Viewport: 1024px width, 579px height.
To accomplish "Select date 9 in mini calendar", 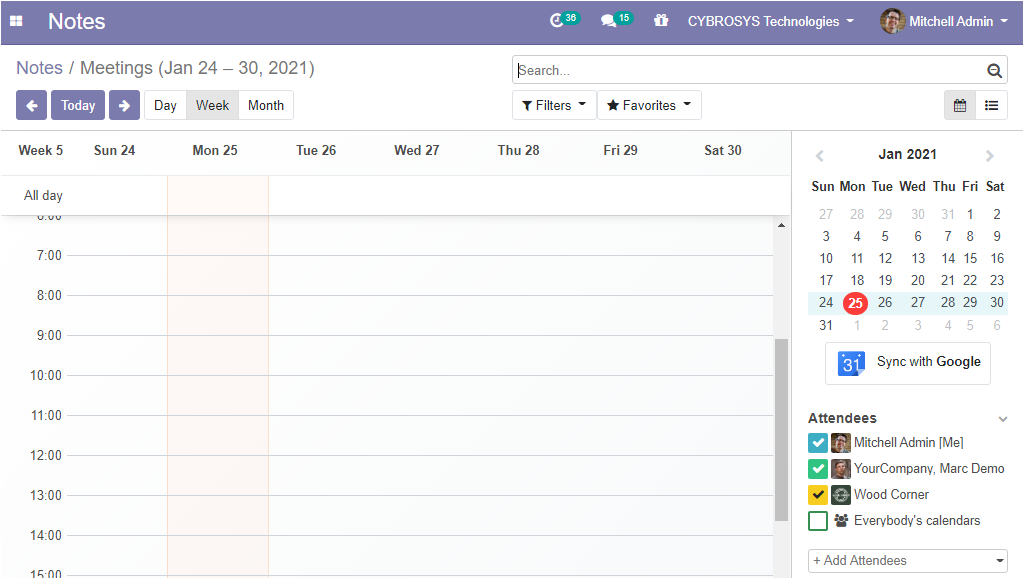I will (x=997, y=236).
